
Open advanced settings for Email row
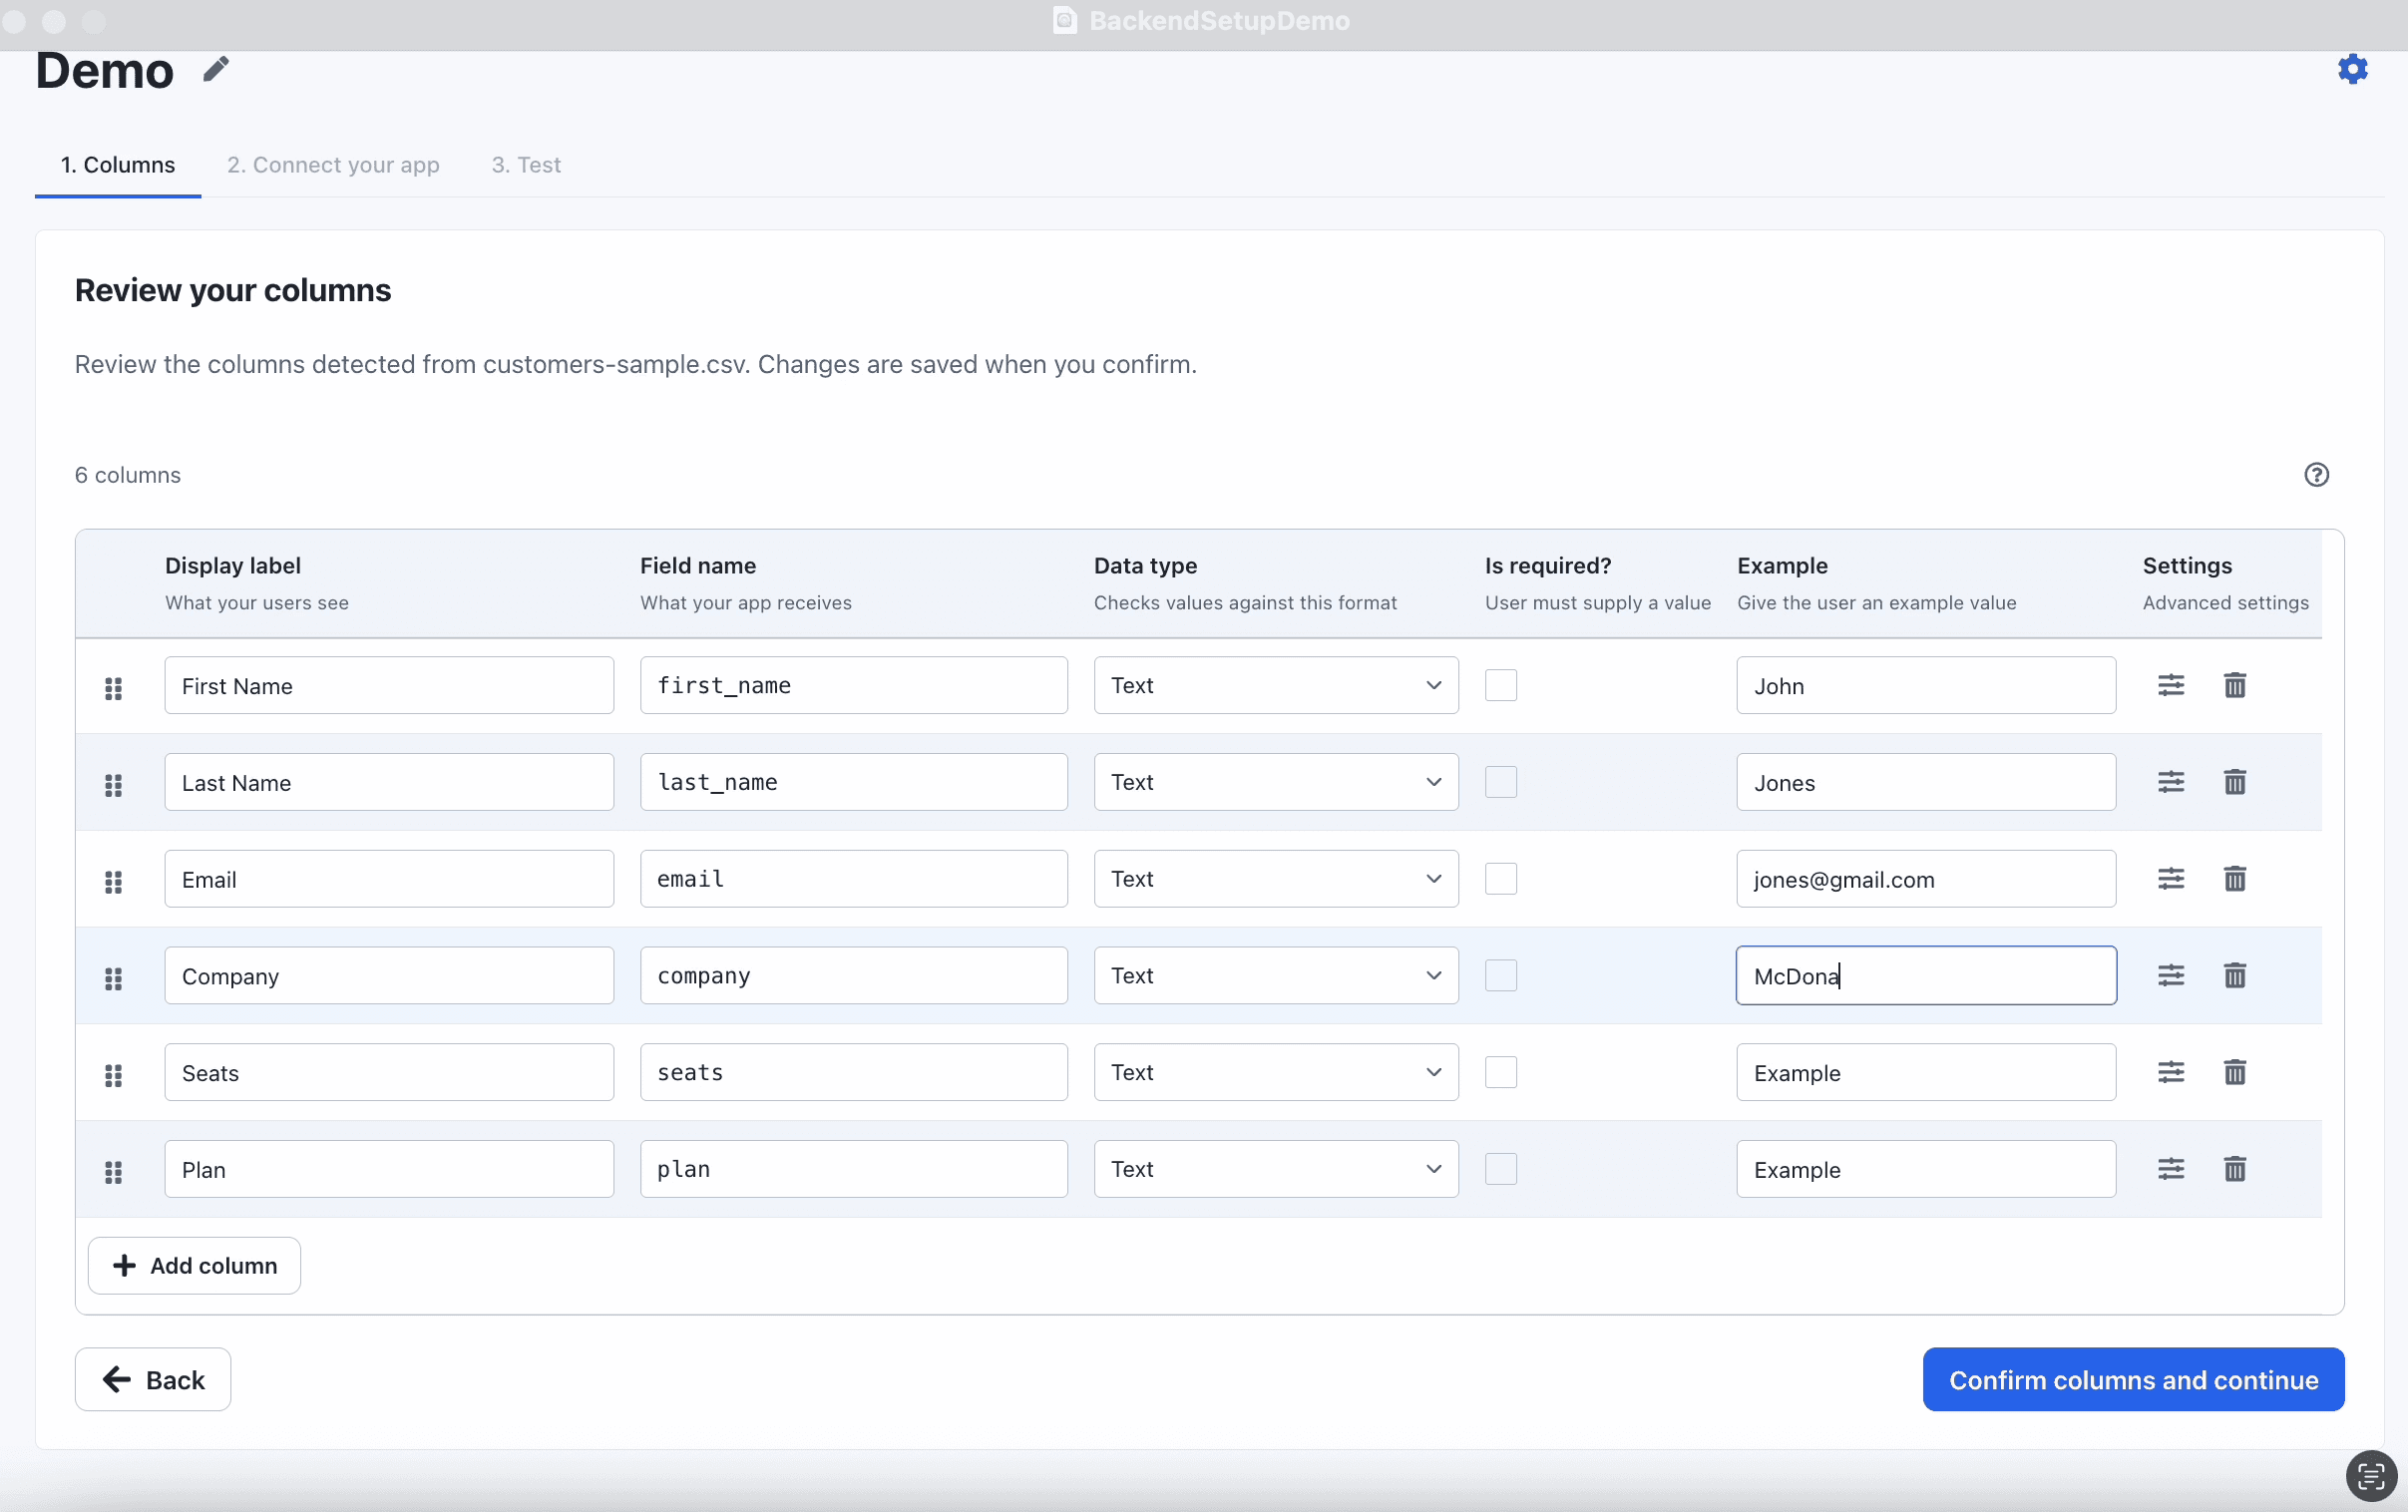[x=2170, y=879]
